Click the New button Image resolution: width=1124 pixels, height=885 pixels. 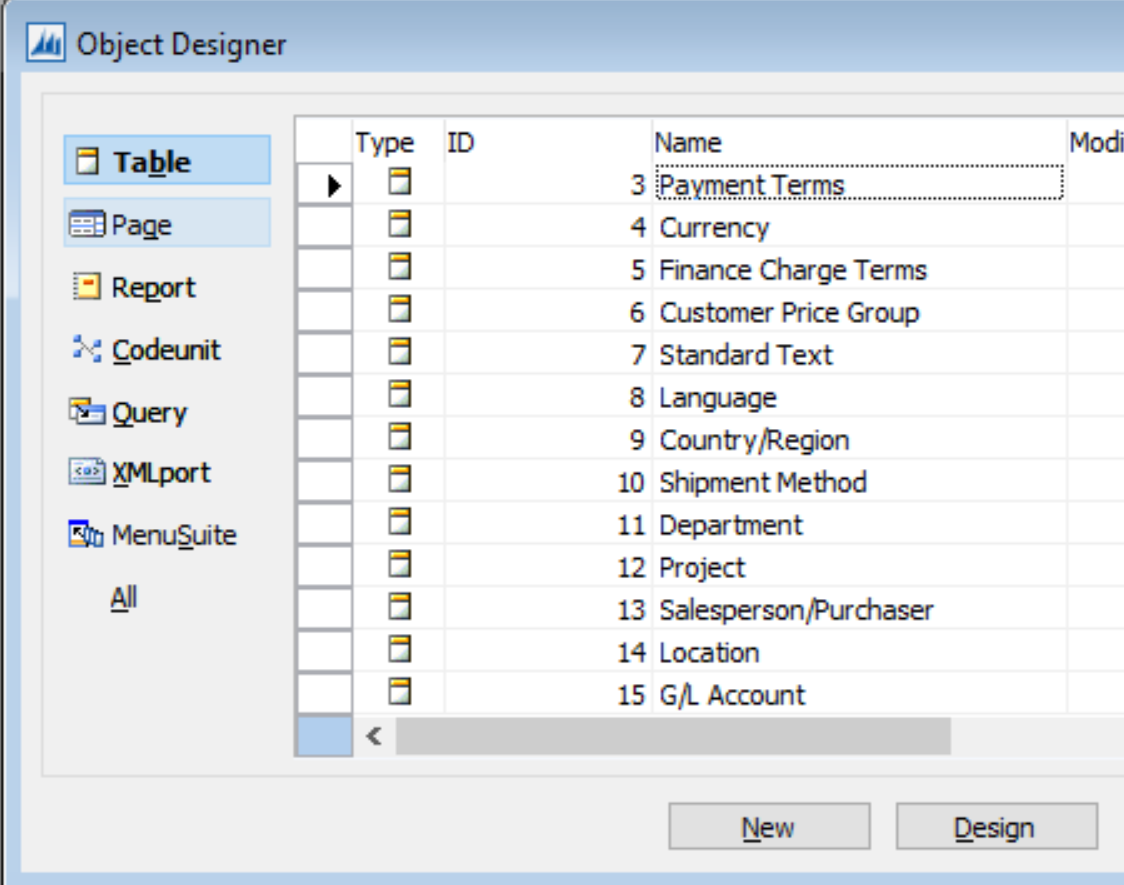tap(768, 827)
